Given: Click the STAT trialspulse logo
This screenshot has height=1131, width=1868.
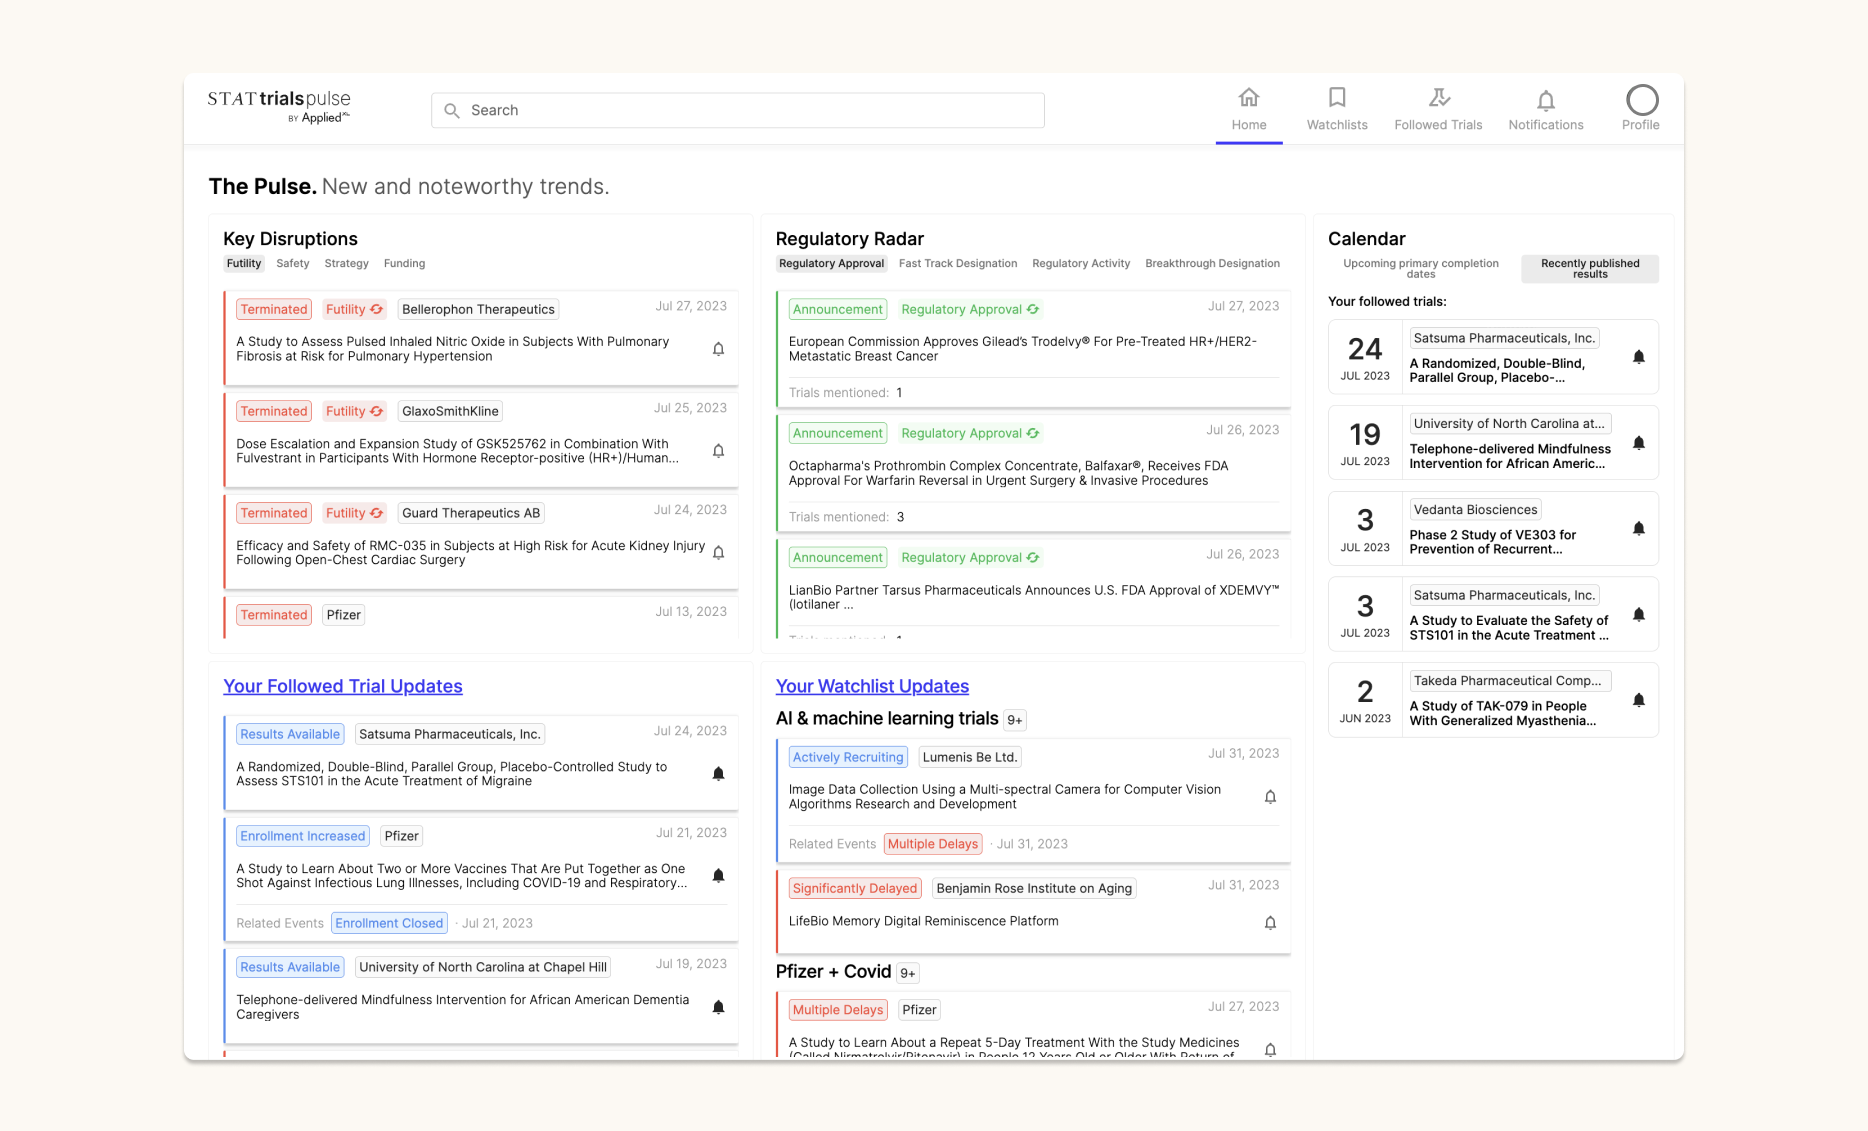Looking at the screenshot, I should tap(279, 105).
